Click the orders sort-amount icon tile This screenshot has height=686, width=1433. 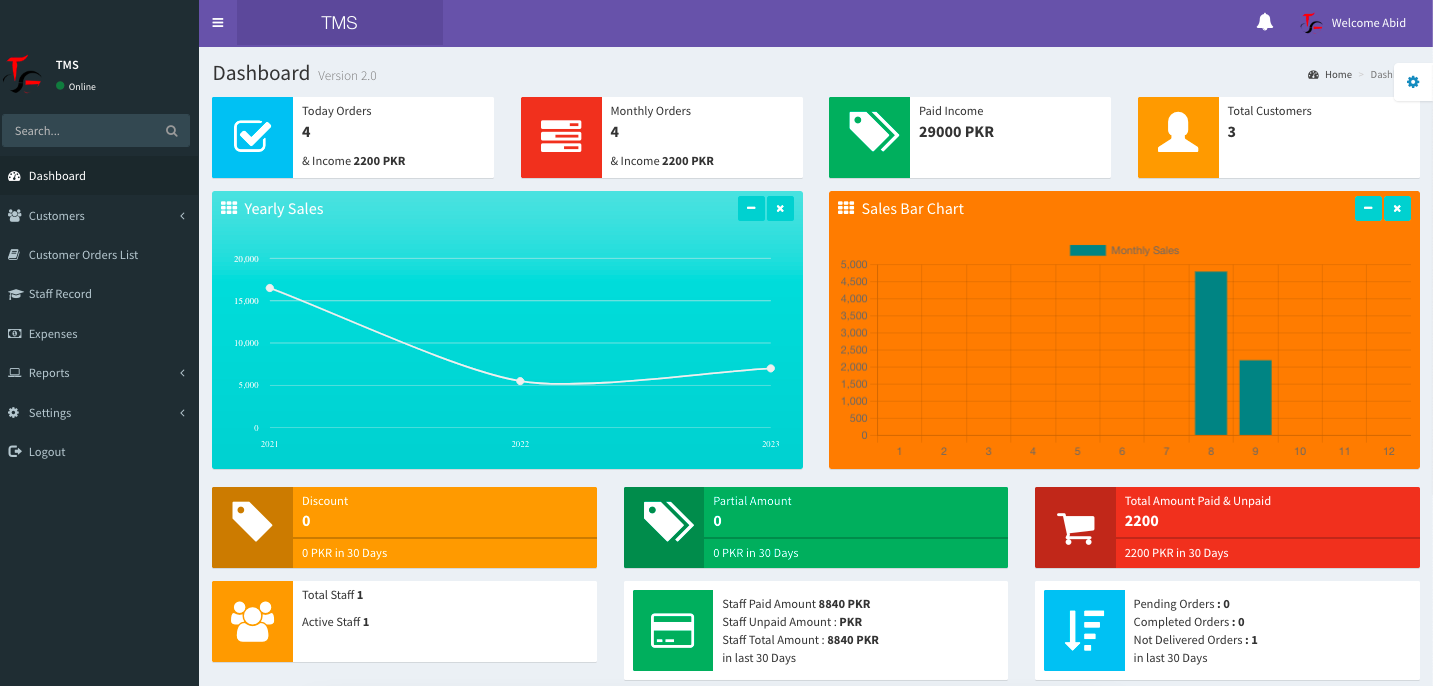tap(1084, 630)
